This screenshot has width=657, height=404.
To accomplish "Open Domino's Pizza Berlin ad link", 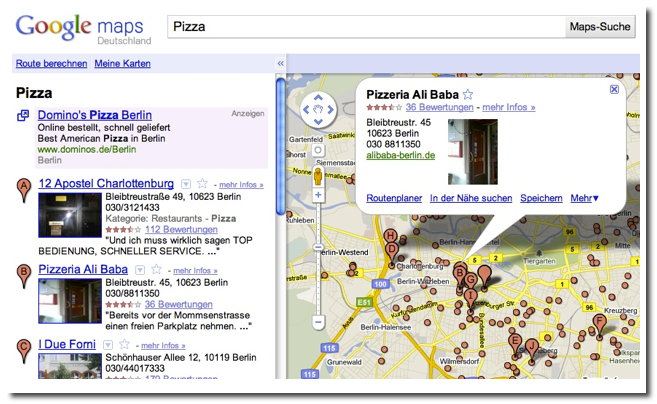I will (x=95, y=115).
